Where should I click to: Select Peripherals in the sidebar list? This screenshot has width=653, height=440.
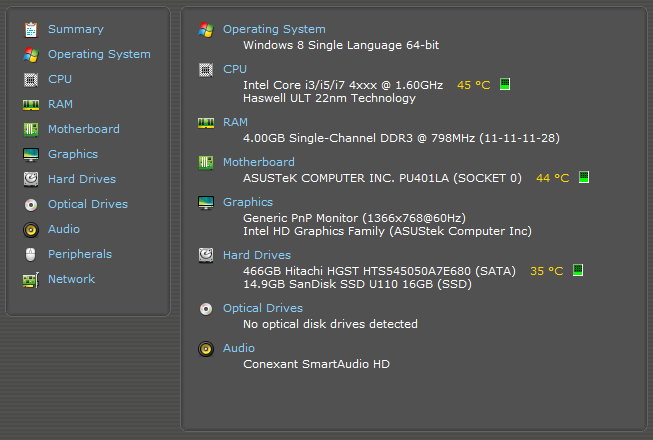click(80, 254)
